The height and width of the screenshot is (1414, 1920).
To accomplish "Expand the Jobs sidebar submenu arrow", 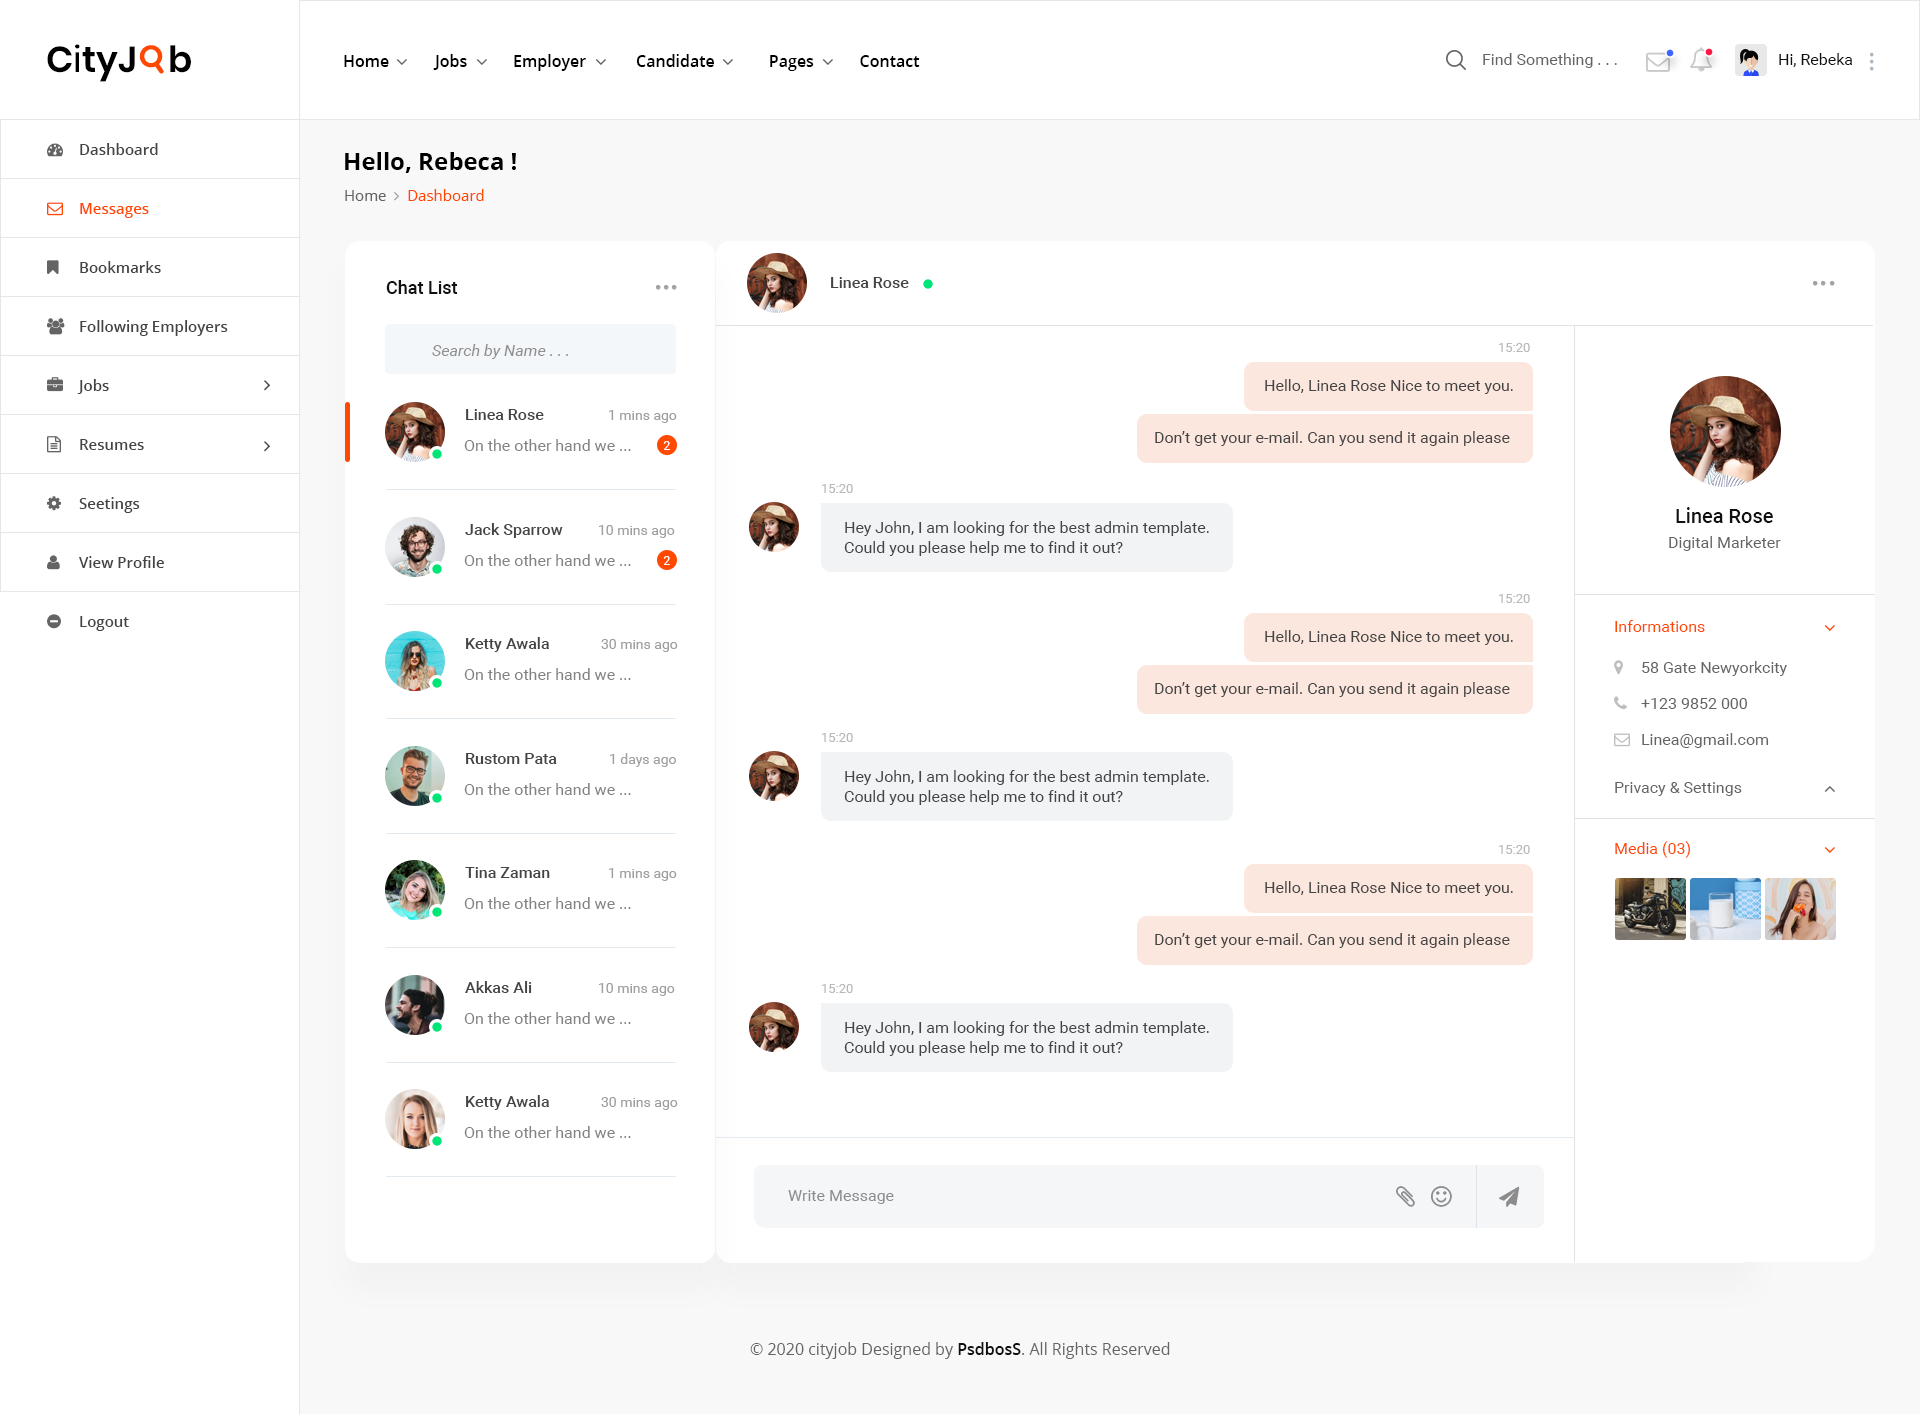I will [x=267, y=386].
